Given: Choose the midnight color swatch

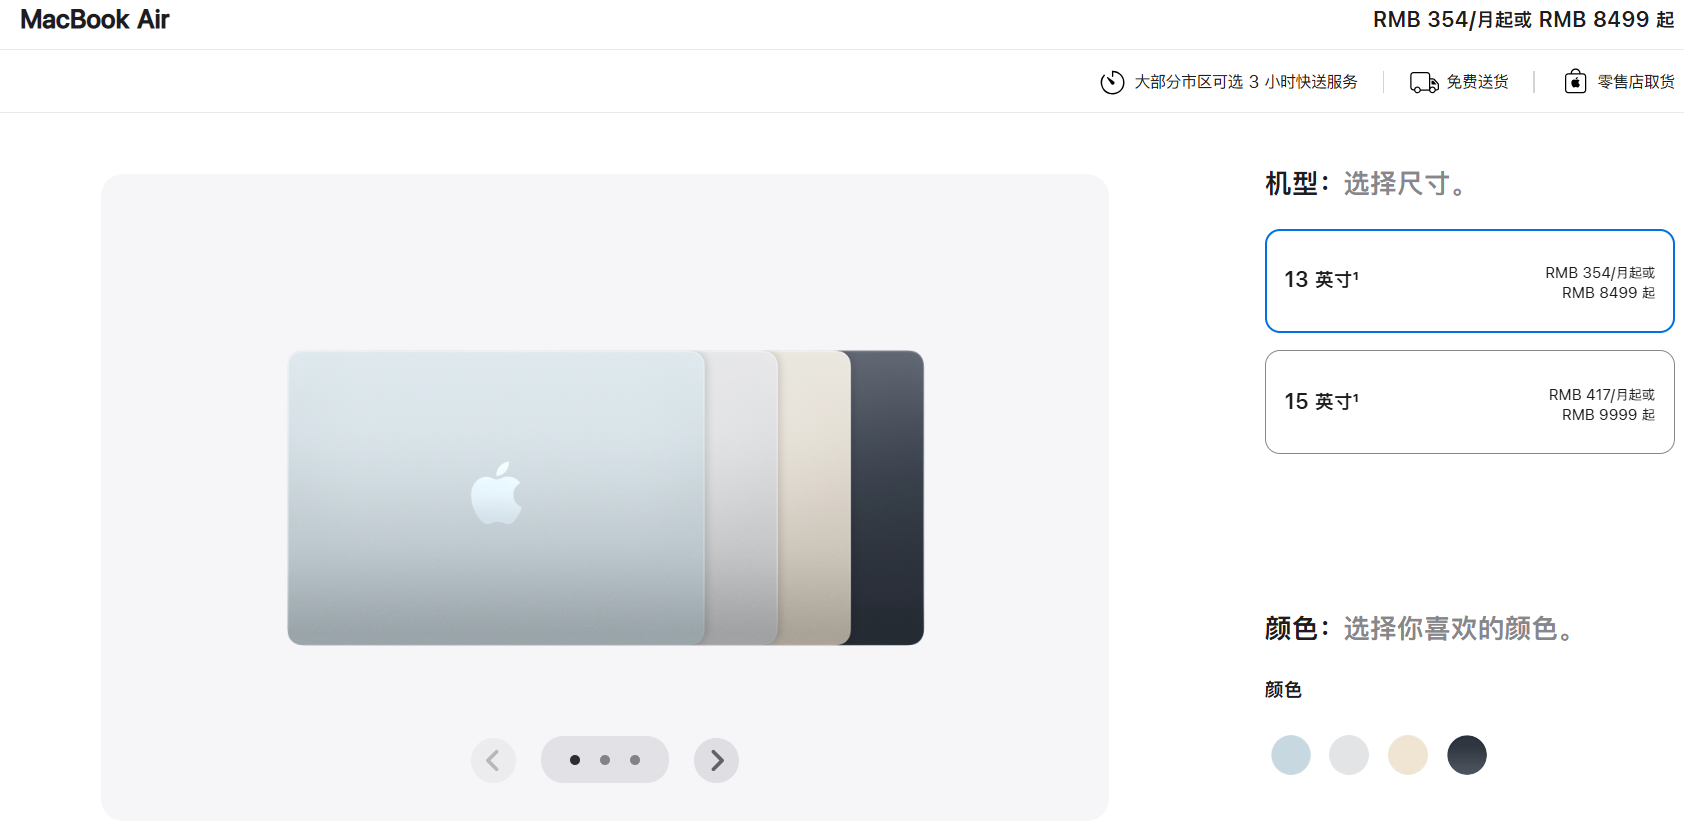Looking at the screenshot, I should coord(1467,755).
